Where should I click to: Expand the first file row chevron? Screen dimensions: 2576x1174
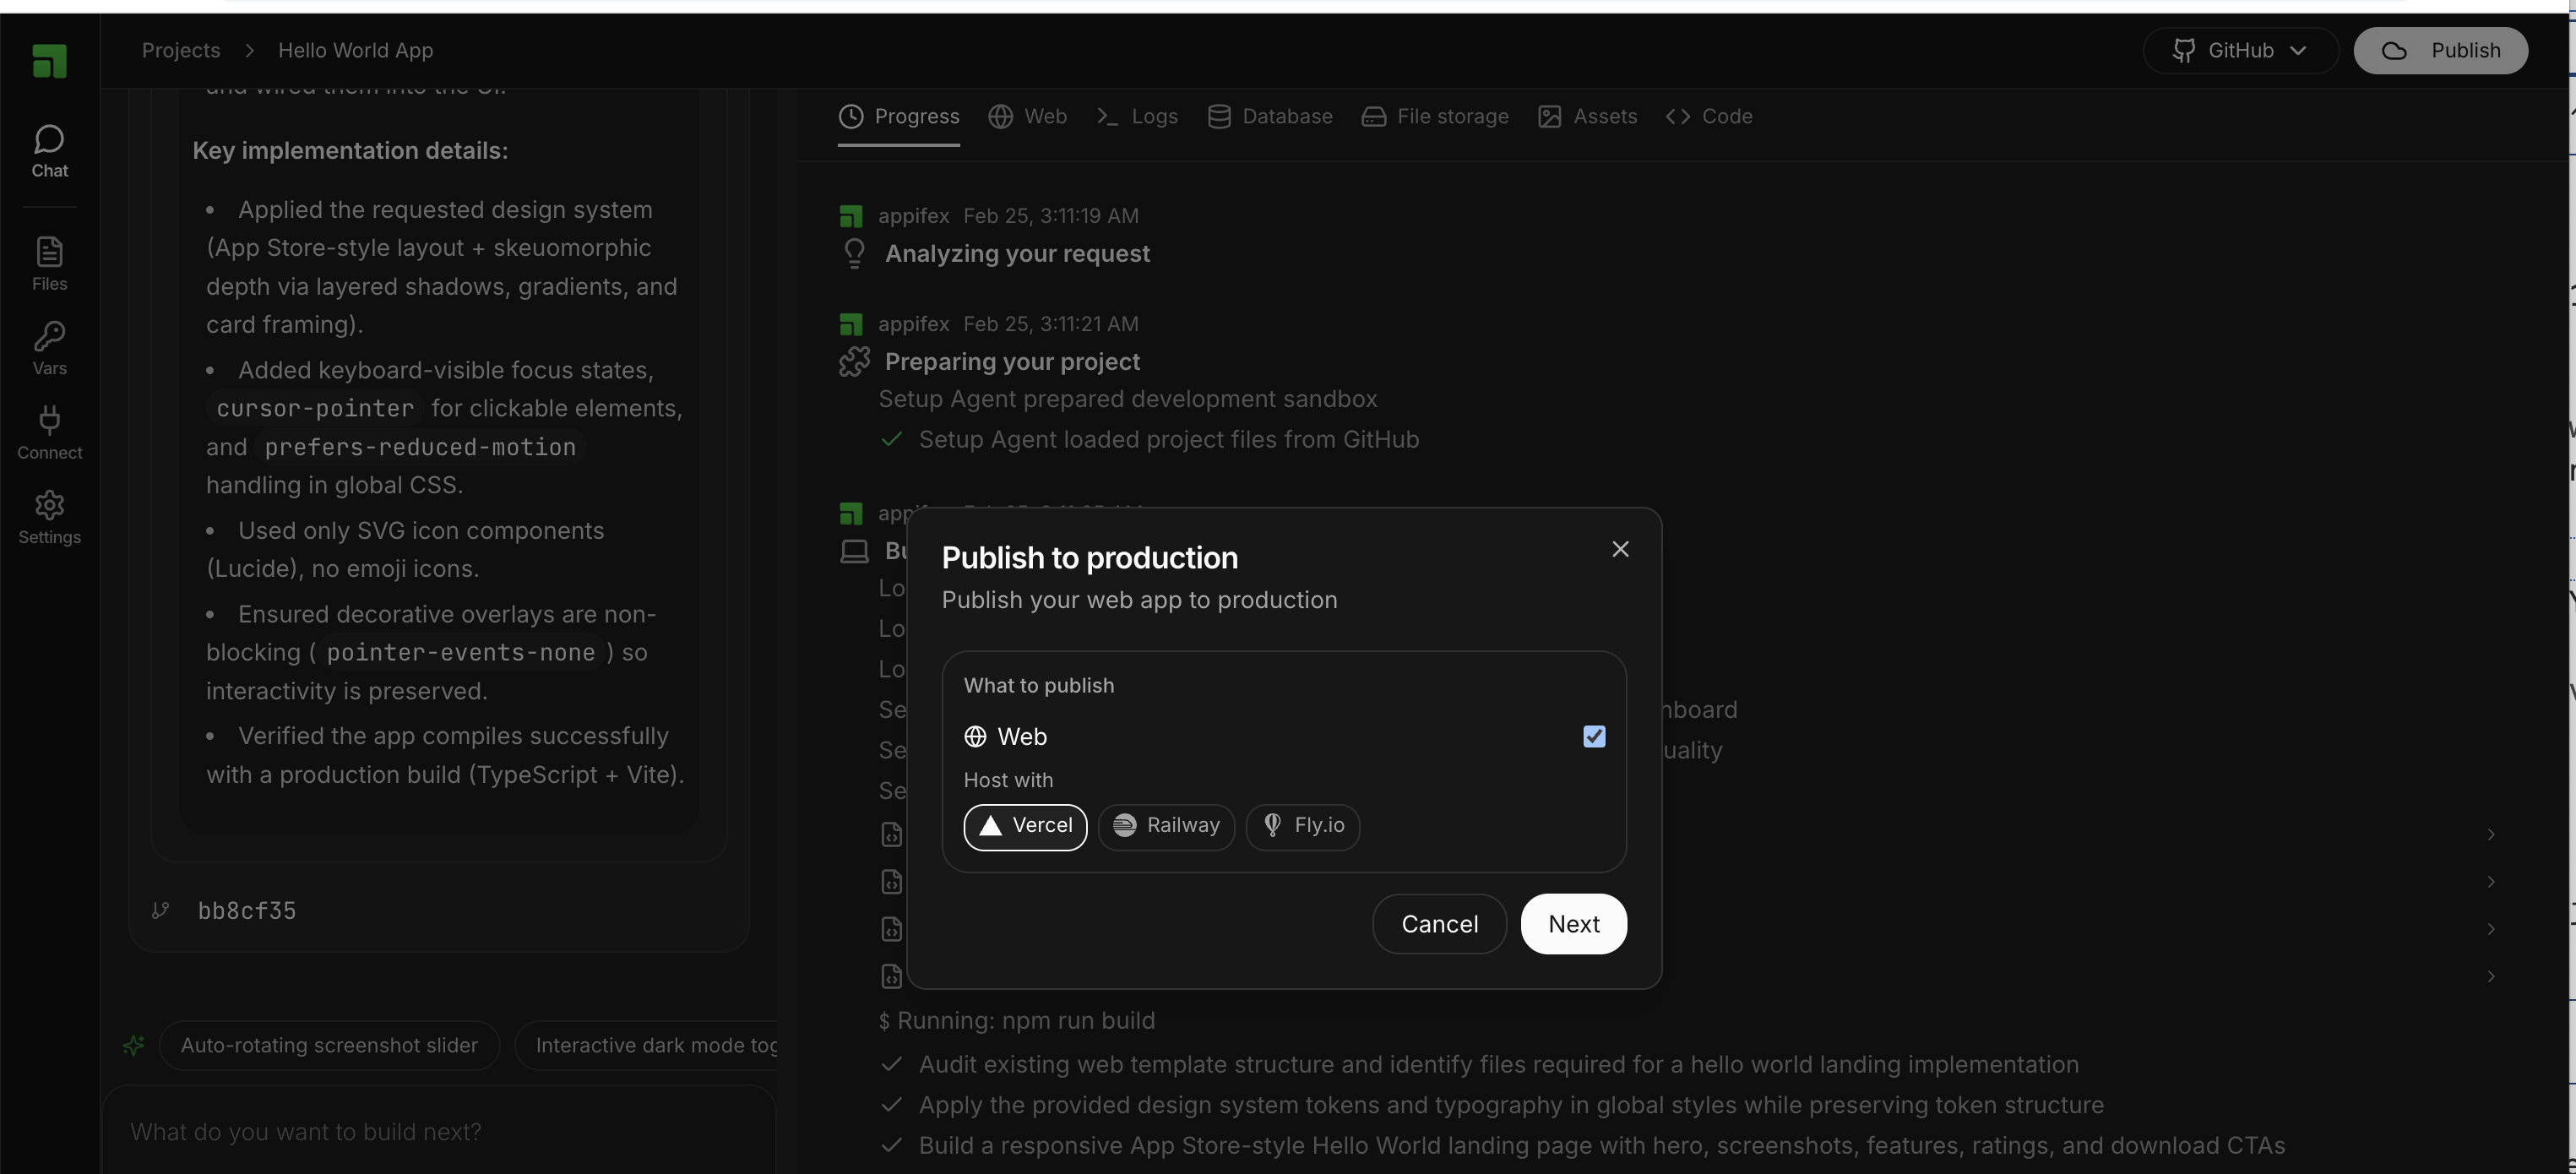point(2491,834)
